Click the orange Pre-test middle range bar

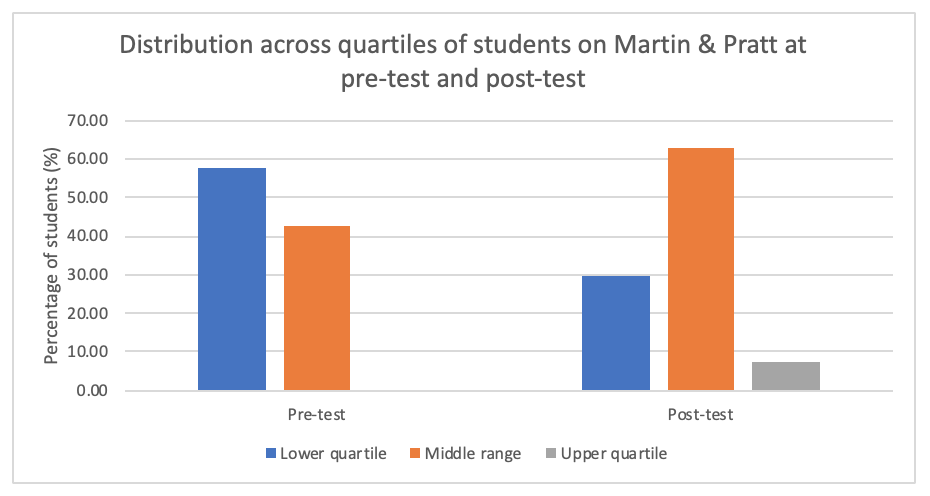[317, 308]
